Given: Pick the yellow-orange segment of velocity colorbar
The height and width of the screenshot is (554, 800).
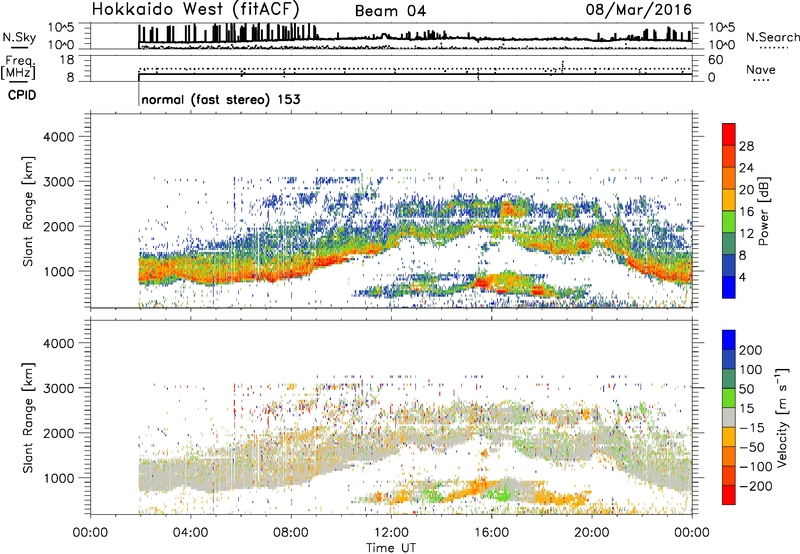Looking at the screenshot, I should [x=729, y=437].
